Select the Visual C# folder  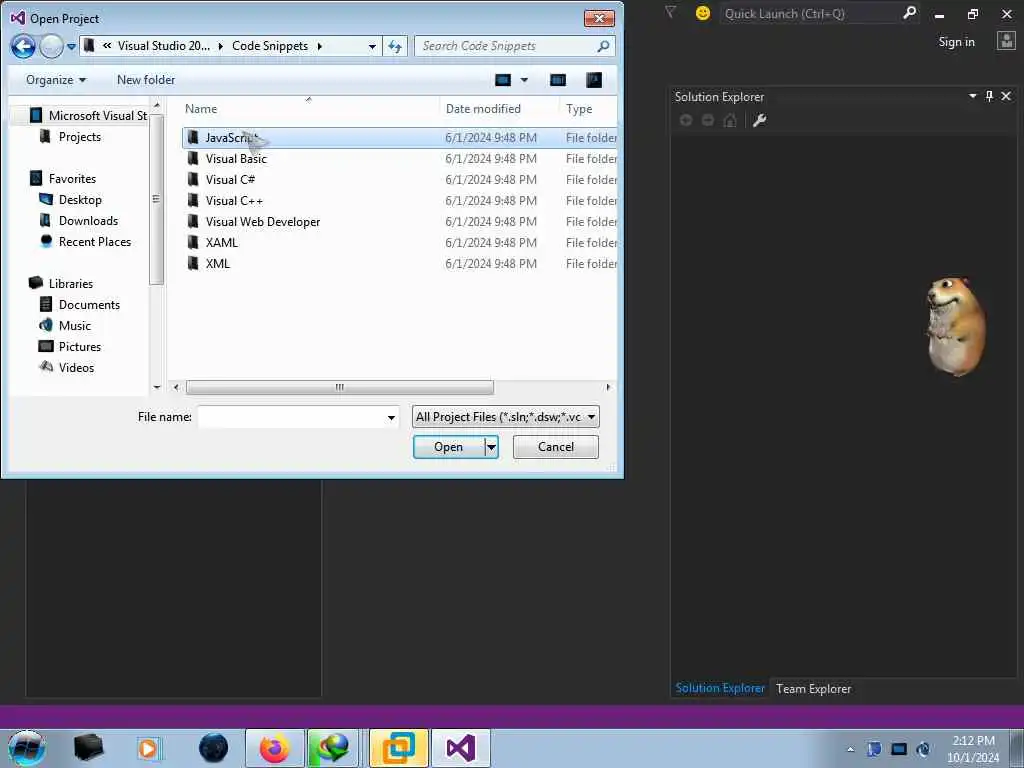pos(399,180)
